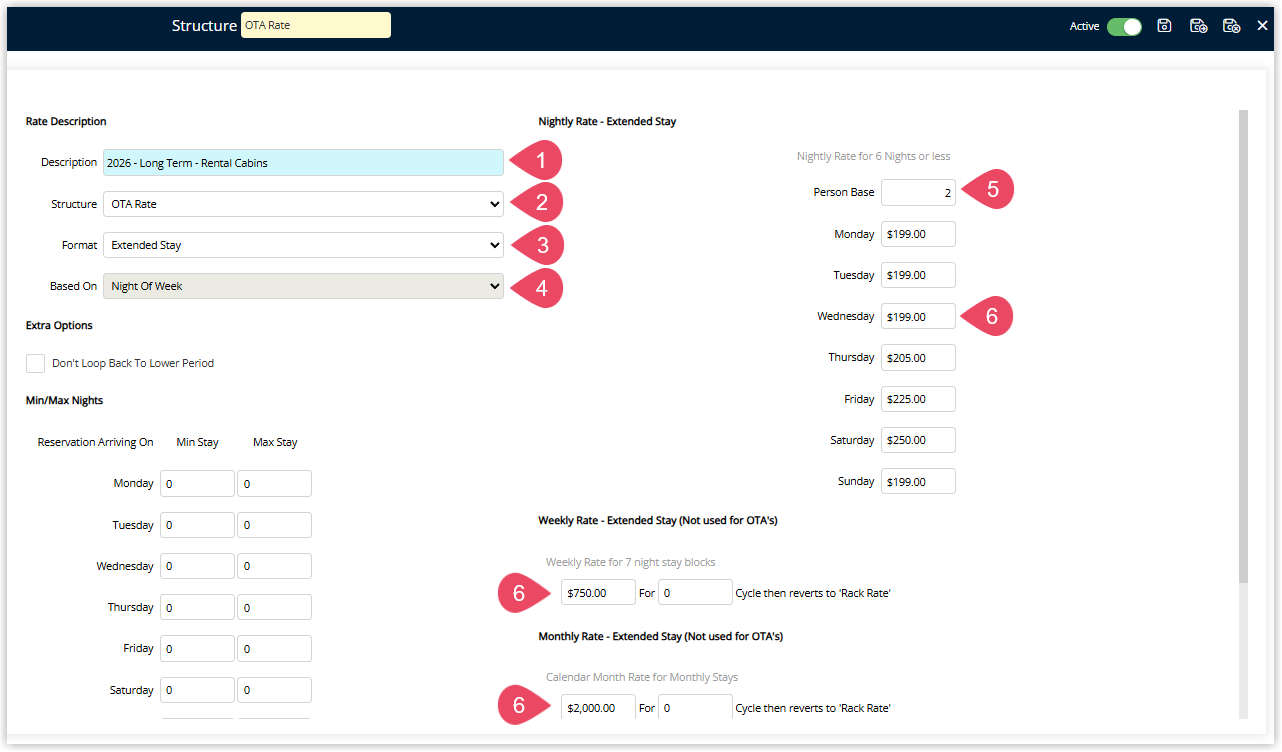Click Monday Max Stay field
The height and width of the screenshot is (752, 1282).
click(x=274, y=484)
